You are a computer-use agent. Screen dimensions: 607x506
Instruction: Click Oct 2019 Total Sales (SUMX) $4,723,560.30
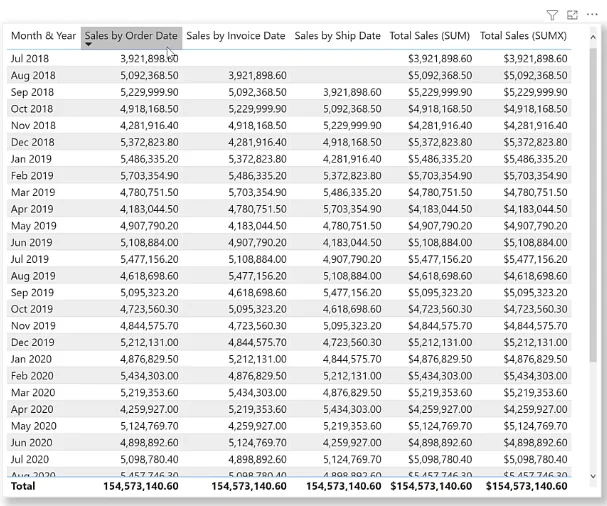535,309
